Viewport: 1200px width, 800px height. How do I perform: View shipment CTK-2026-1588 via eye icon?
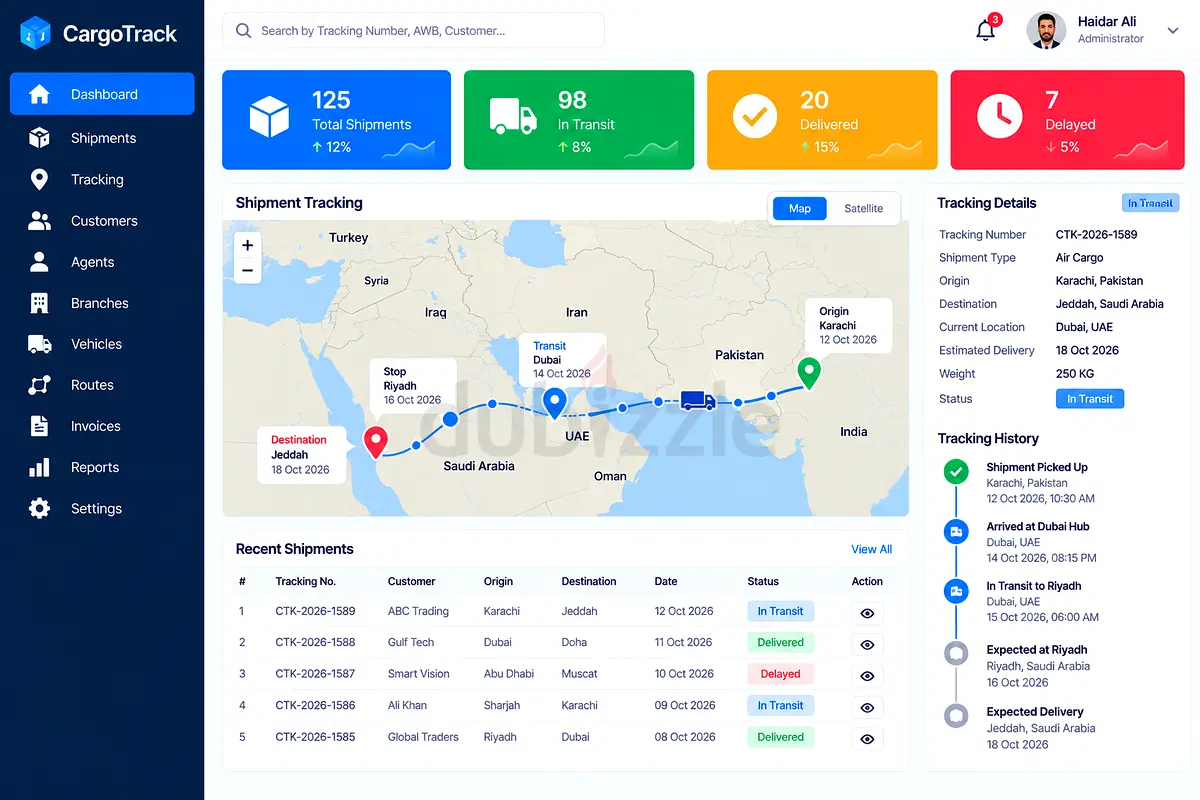point(867,645)
